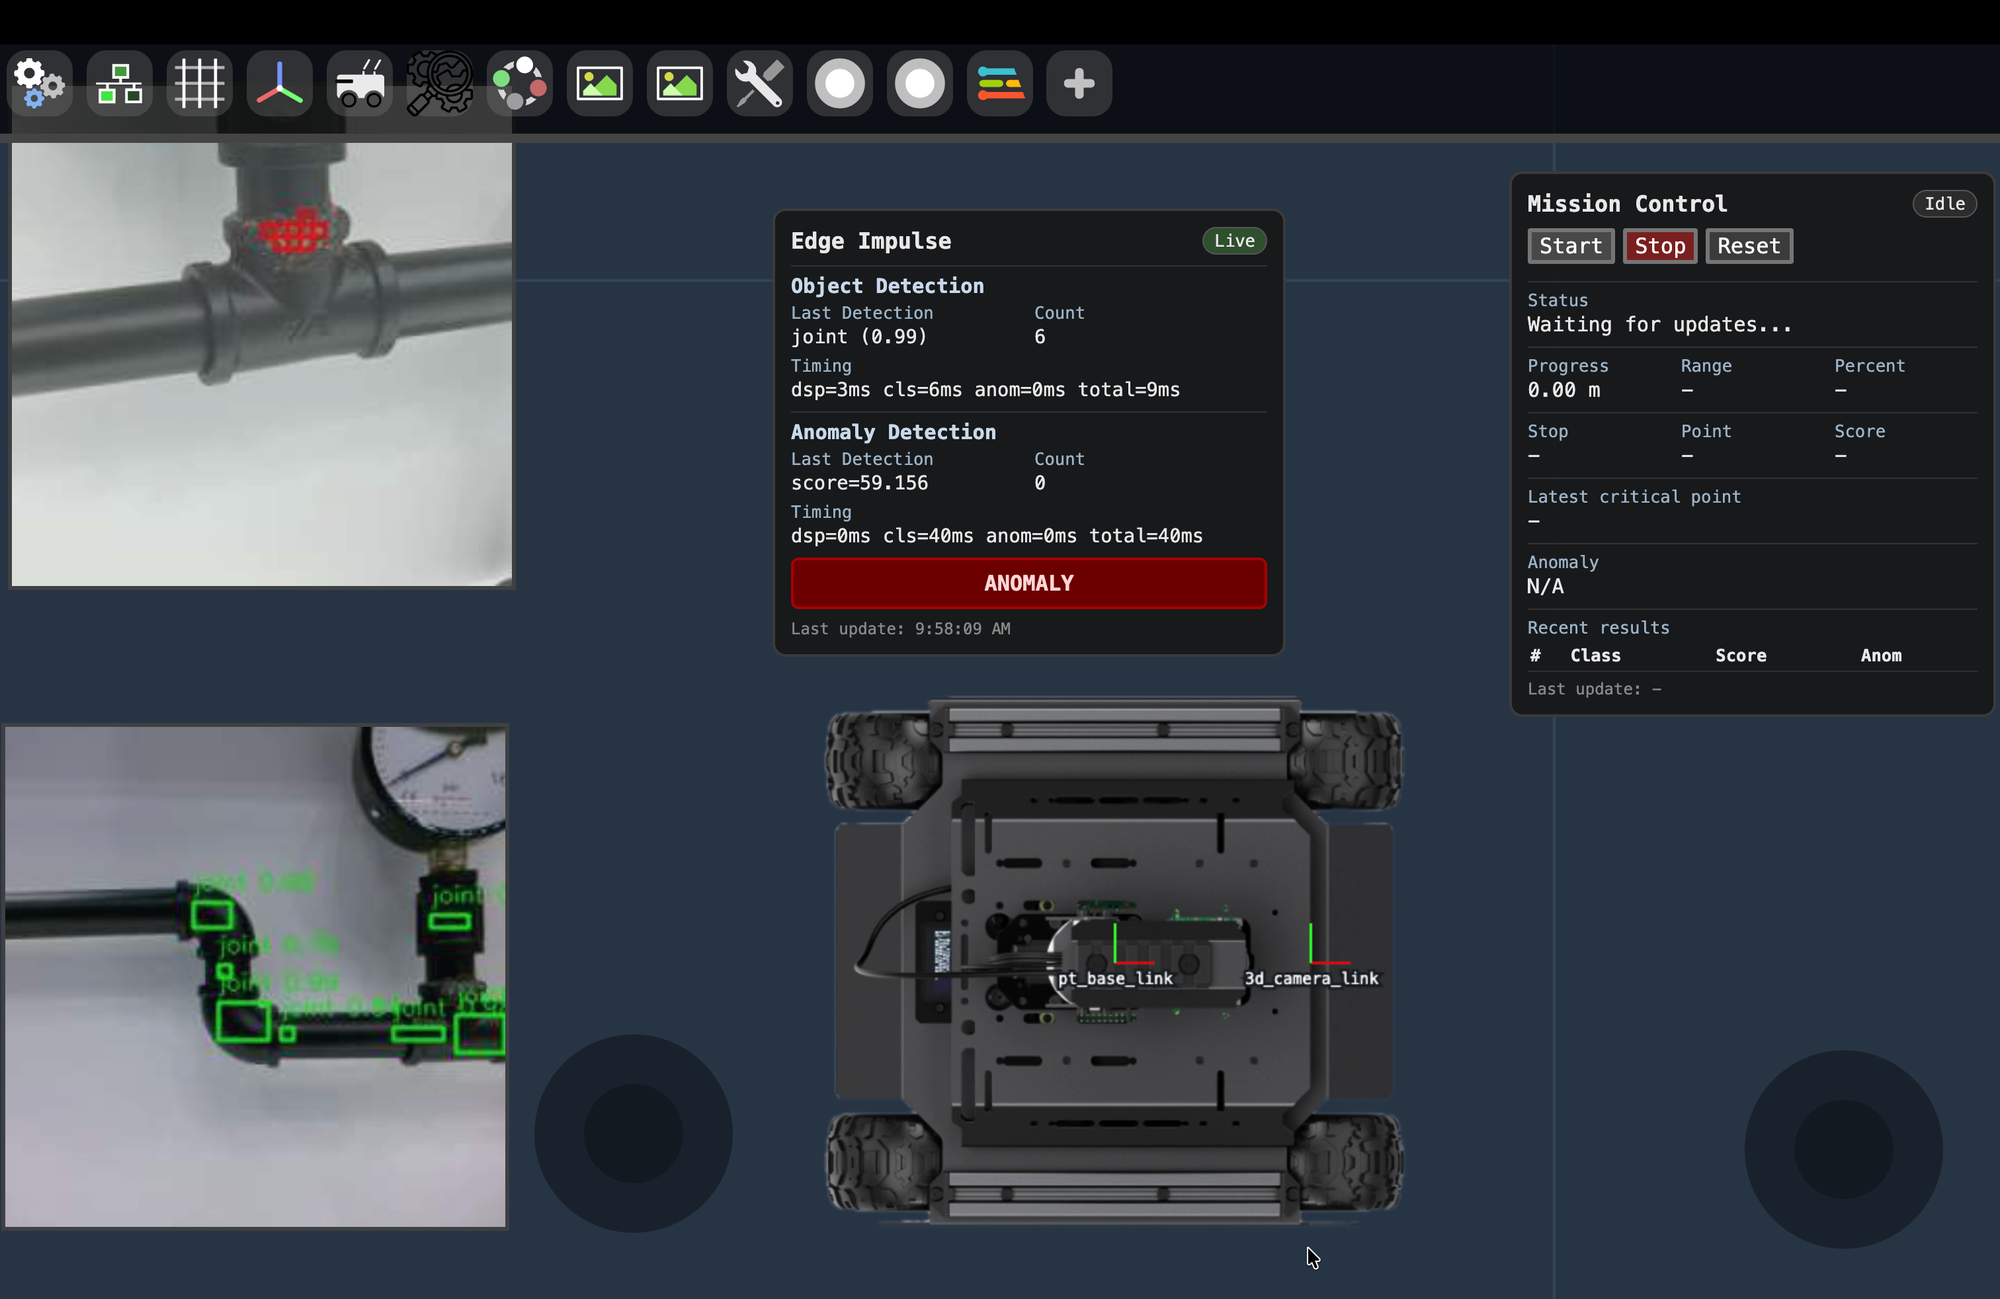Open the colored bars legend panel icon

[999, 83]
